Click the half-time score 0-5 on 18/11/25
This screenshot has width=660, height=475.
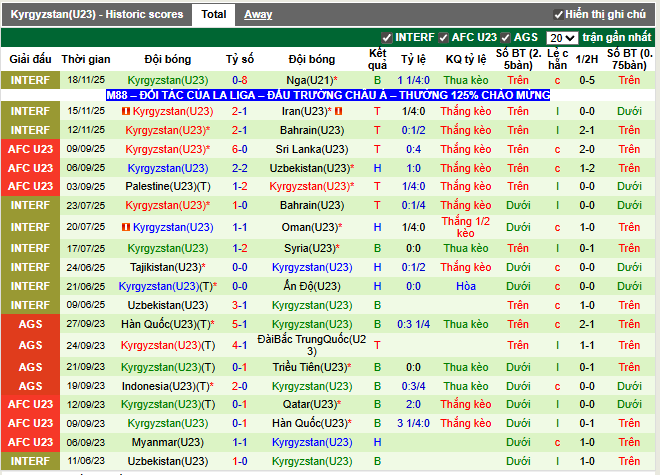click(x=587, y=80)
